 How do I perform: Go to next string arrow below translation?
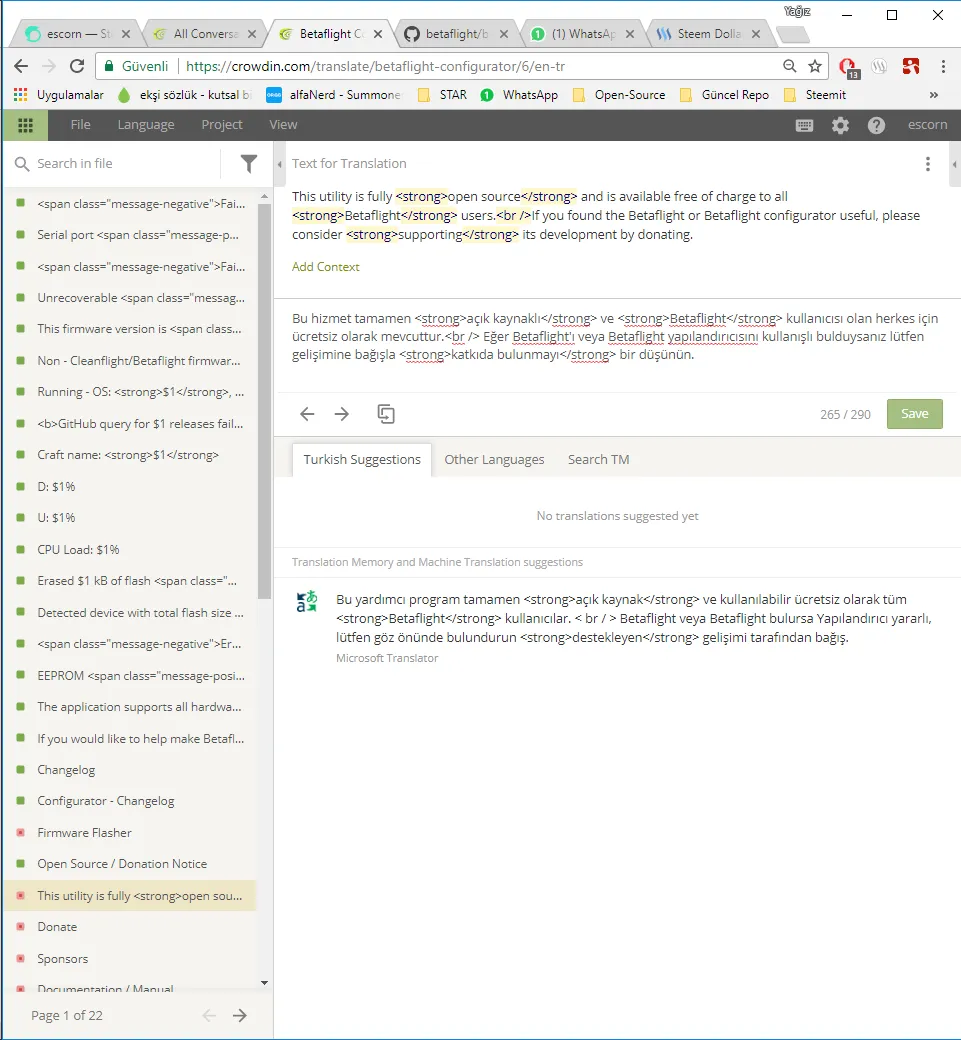click(342, 414)
